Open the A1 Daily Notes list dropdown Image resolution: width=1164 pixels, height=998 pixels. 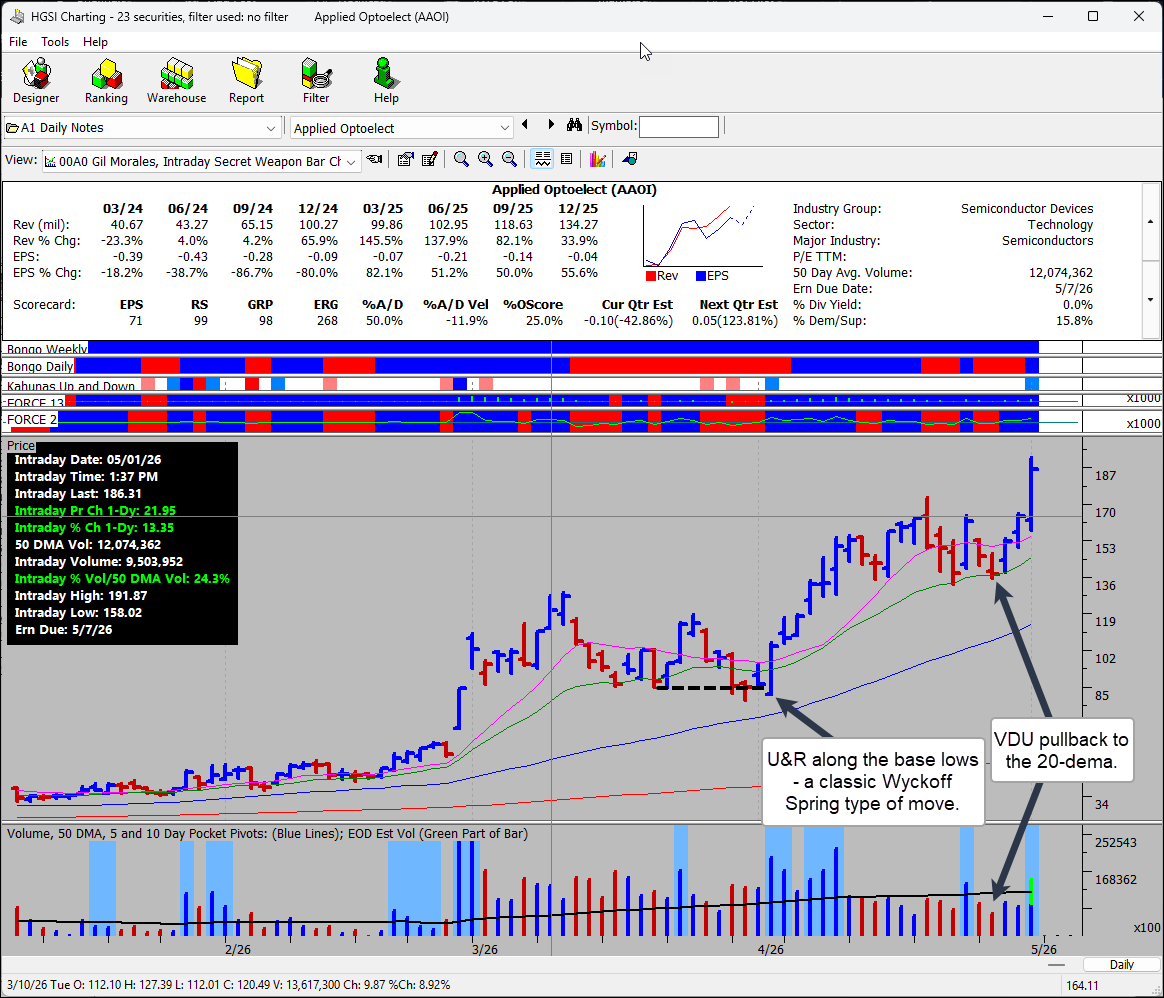143,128
